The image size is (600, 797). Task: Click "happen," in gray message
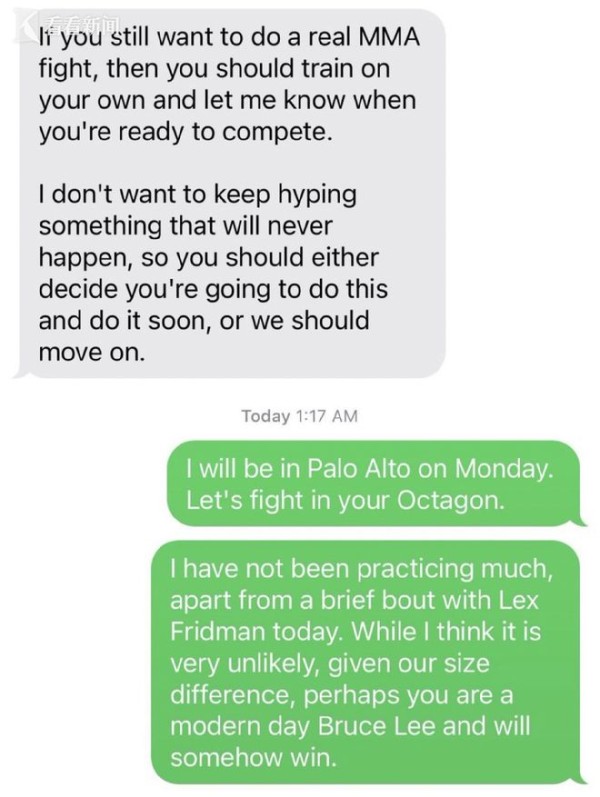click(x=86, y=259)
